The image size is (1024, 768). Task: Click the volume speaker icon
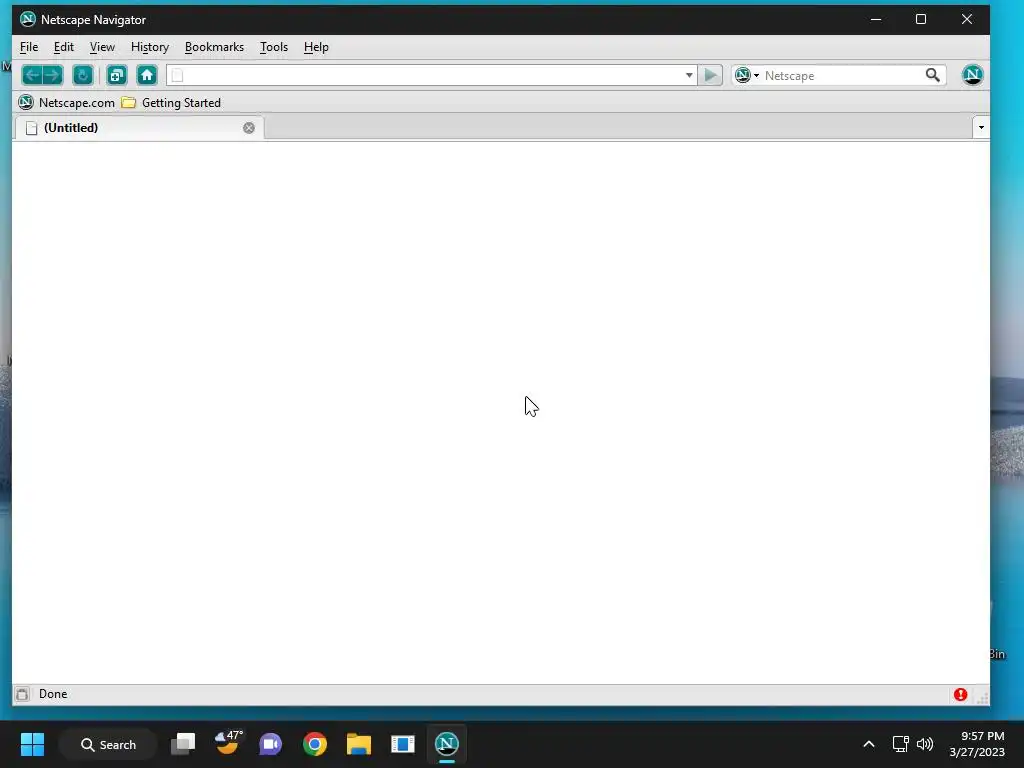[925, 744]
